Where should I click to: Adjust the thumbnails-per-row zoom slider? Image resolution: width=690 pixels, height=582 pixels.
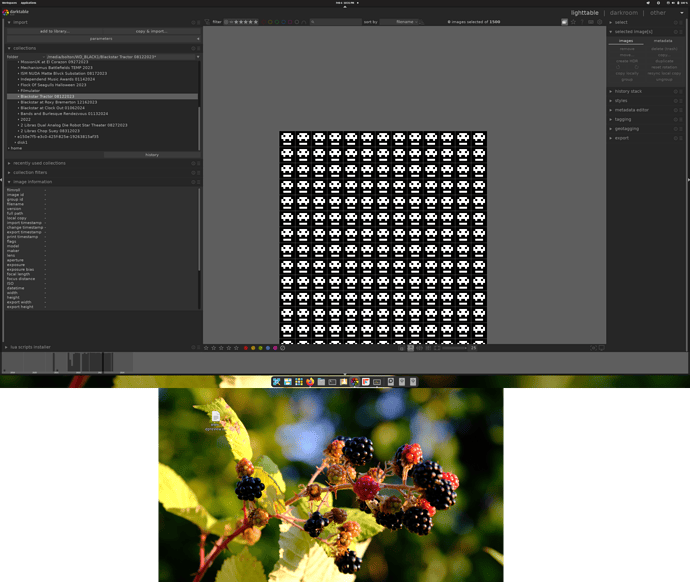point(455,348)
